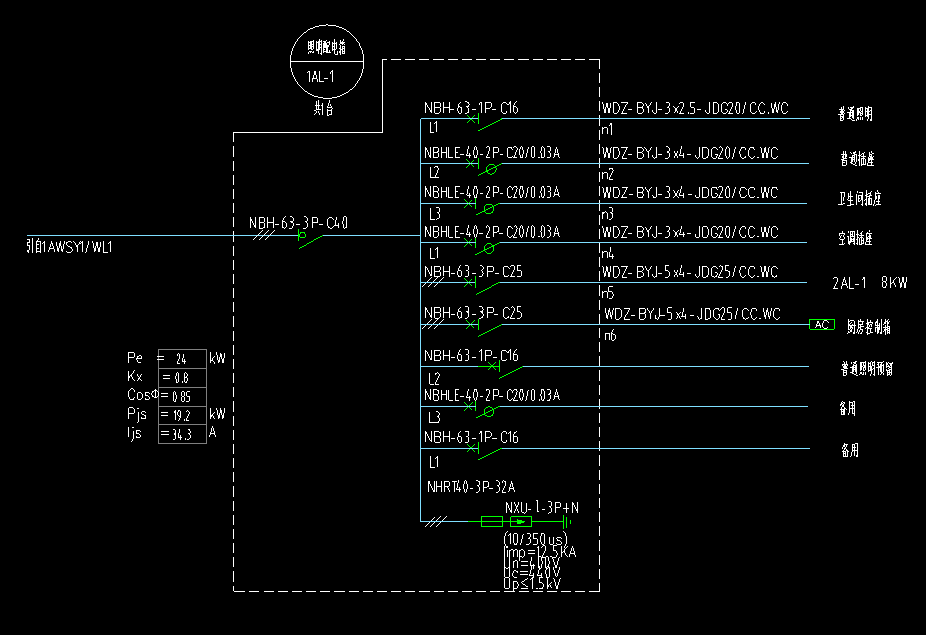Screen dimensions: 926x635
Task: Click the 照明配电箱 title in circle
Action: 327,47
